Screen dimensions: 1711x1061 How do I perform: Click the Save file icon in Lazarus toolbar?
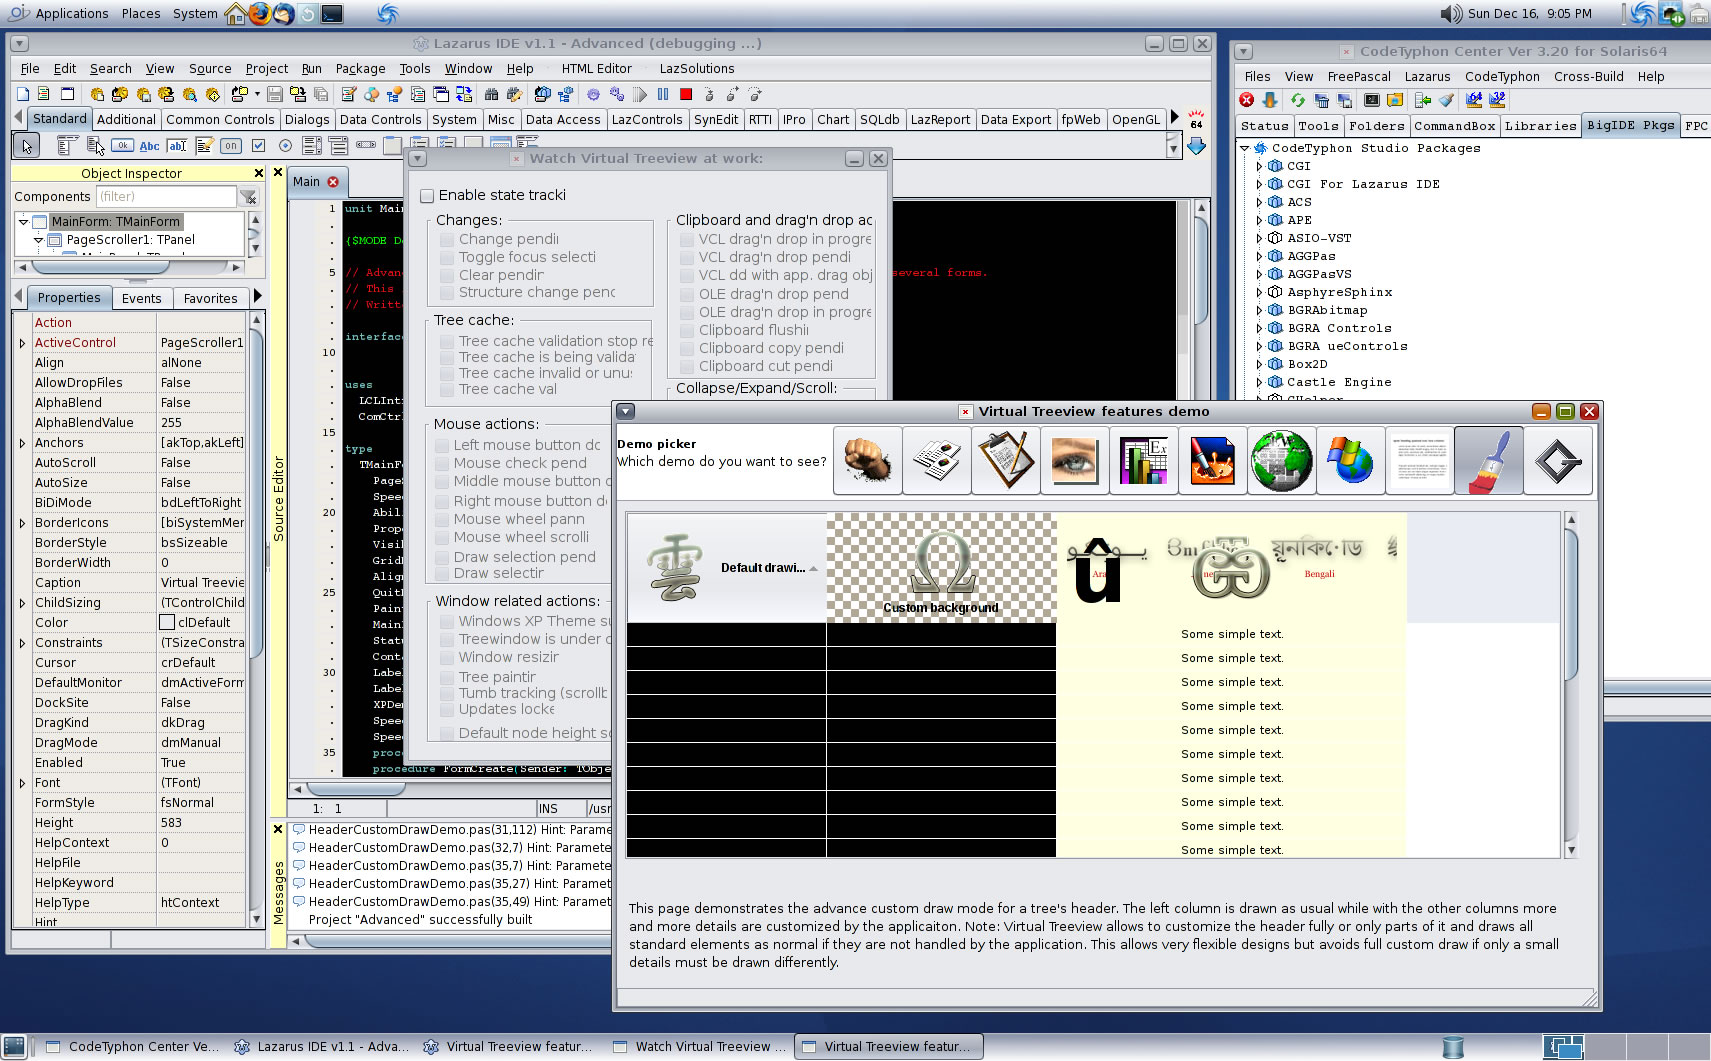274,94
